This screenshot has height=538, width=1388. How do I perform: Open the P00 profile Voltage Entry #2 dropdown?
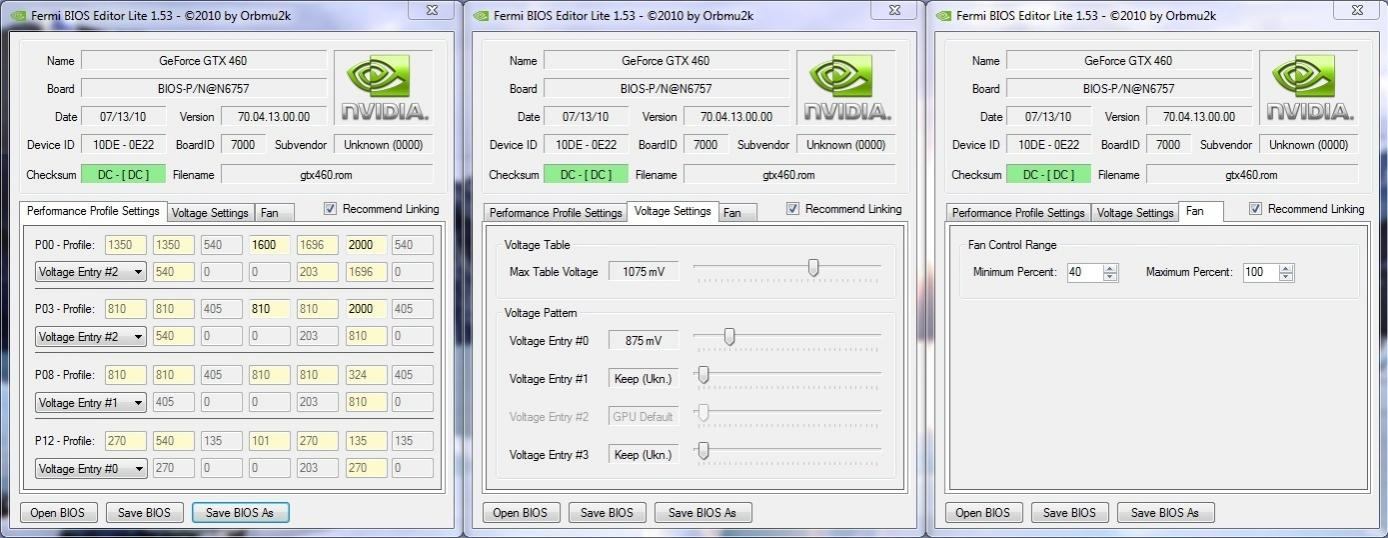point(90,271)
